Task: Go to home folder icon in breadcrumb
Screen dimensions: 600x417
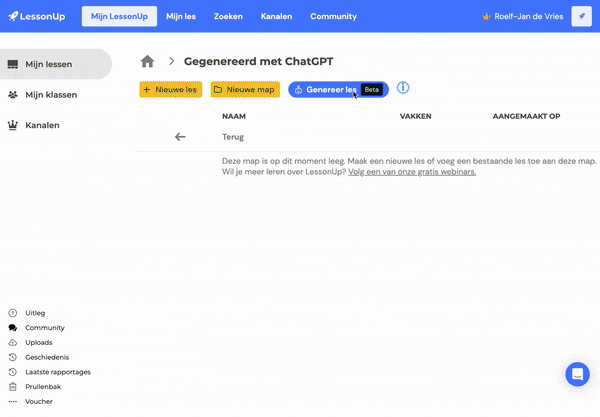Action: (147, 61)
